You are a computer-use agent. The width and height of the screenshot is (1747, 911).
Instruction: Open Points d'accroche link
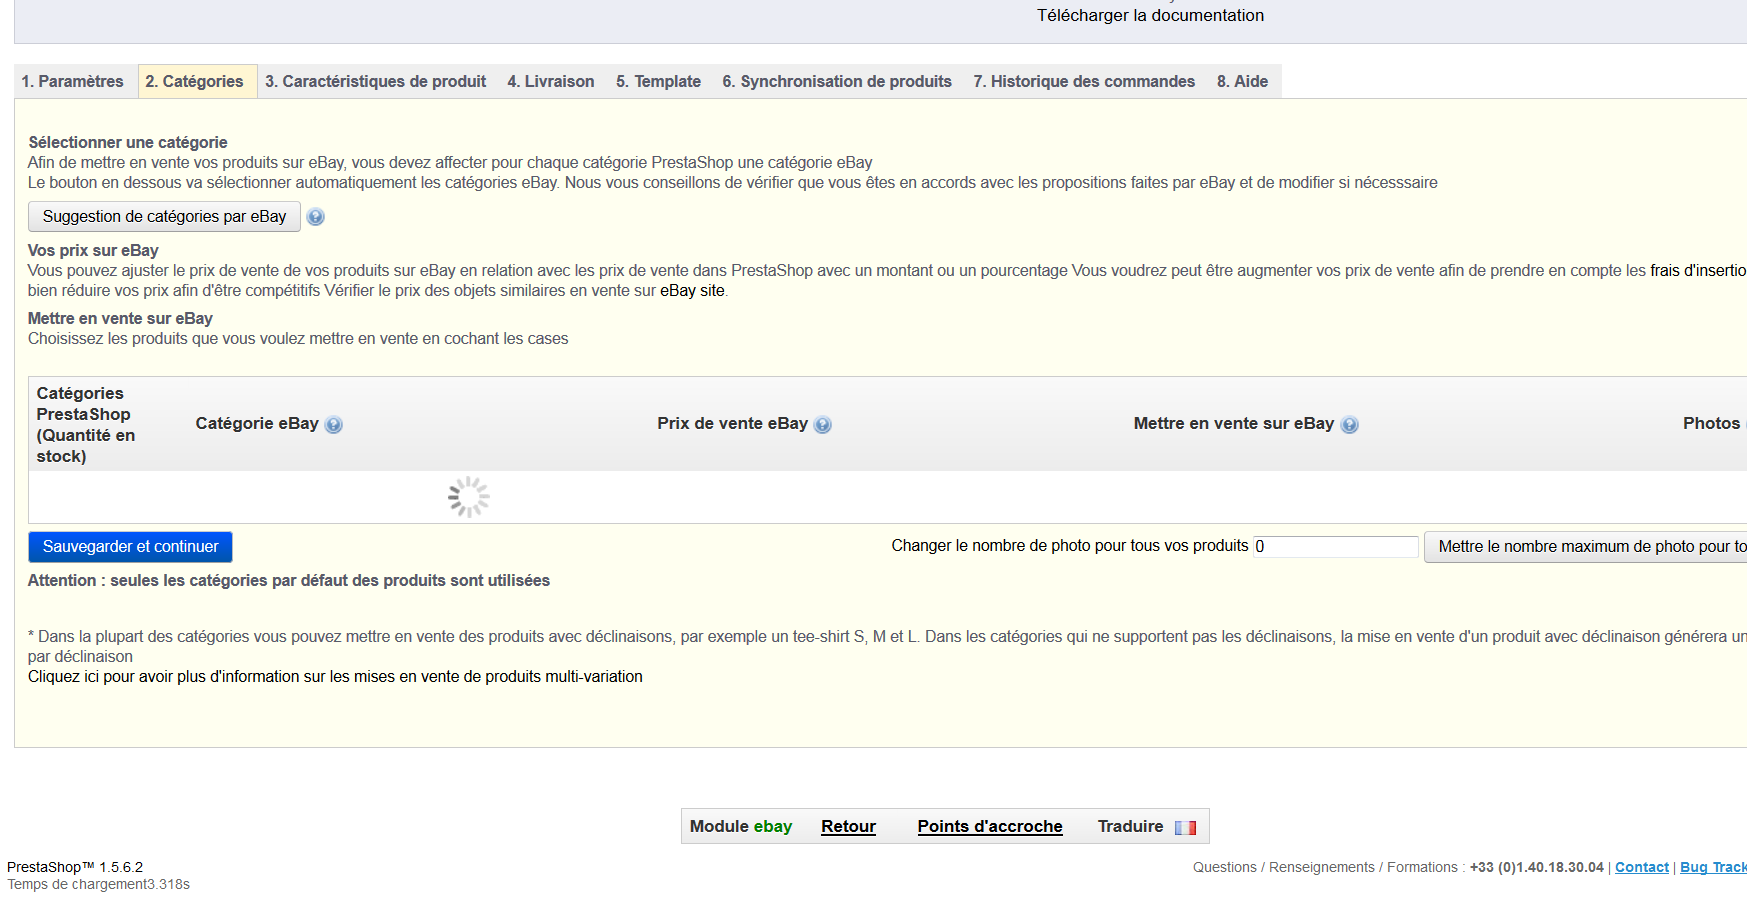coord(990,827)
